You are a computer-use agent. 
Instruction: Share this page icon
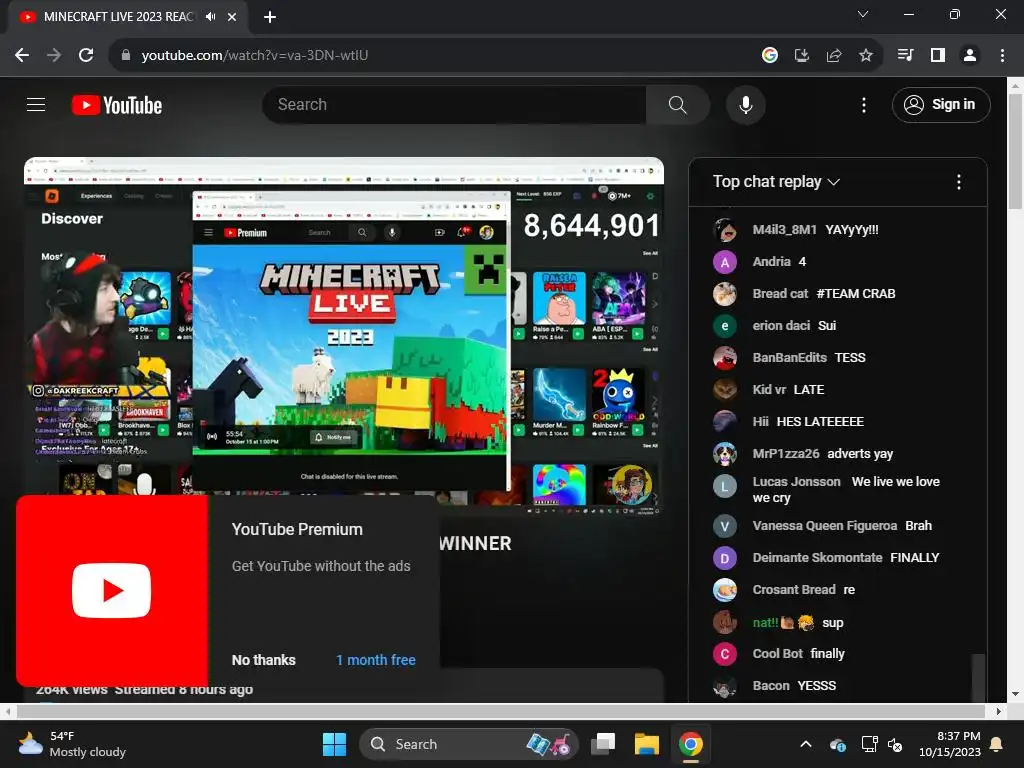833,56
